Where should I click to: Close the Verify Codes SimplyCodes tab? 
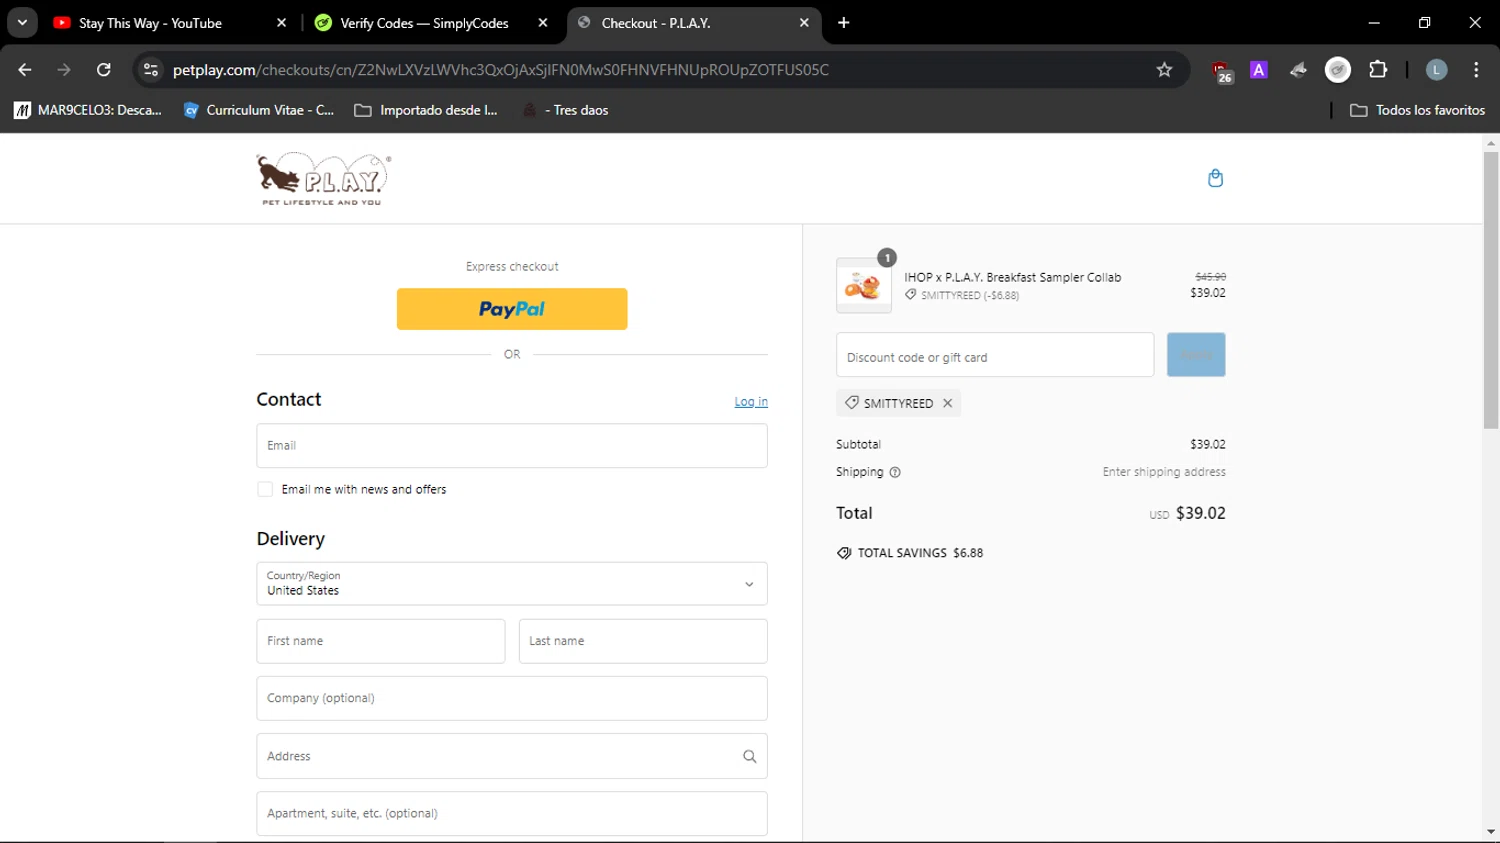click(543, 23)
